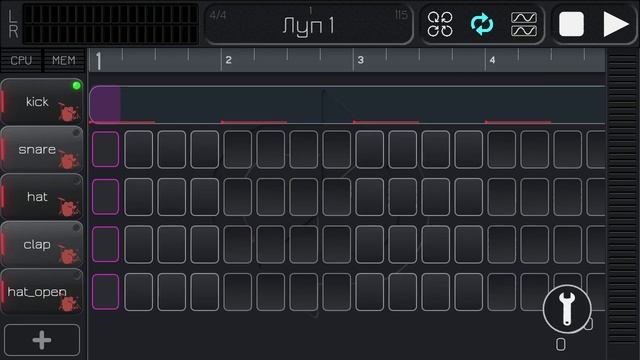Select the hat_open track
Screen dimensions: 640x360
point(42,292)
